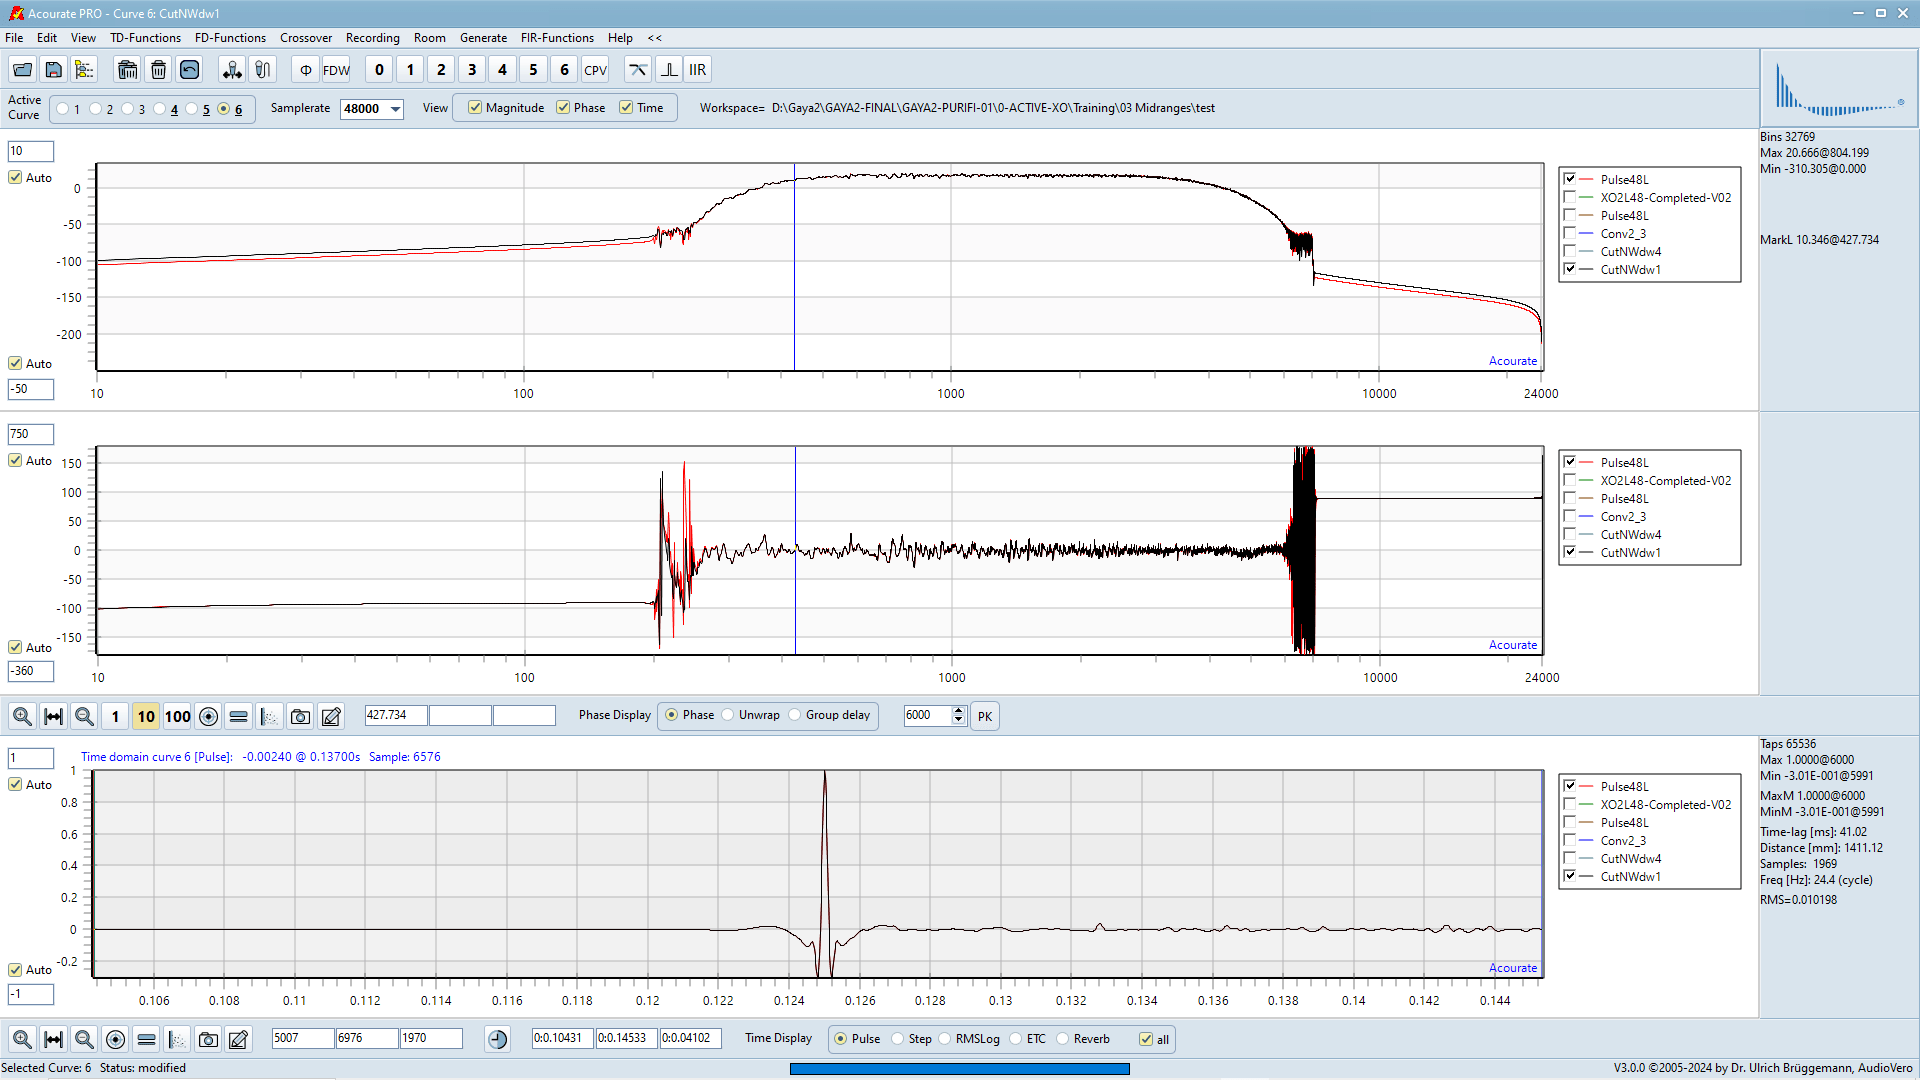Open the Samplerate dropdown
This screenshot has height=1080, width=1920.
(396, 109)
